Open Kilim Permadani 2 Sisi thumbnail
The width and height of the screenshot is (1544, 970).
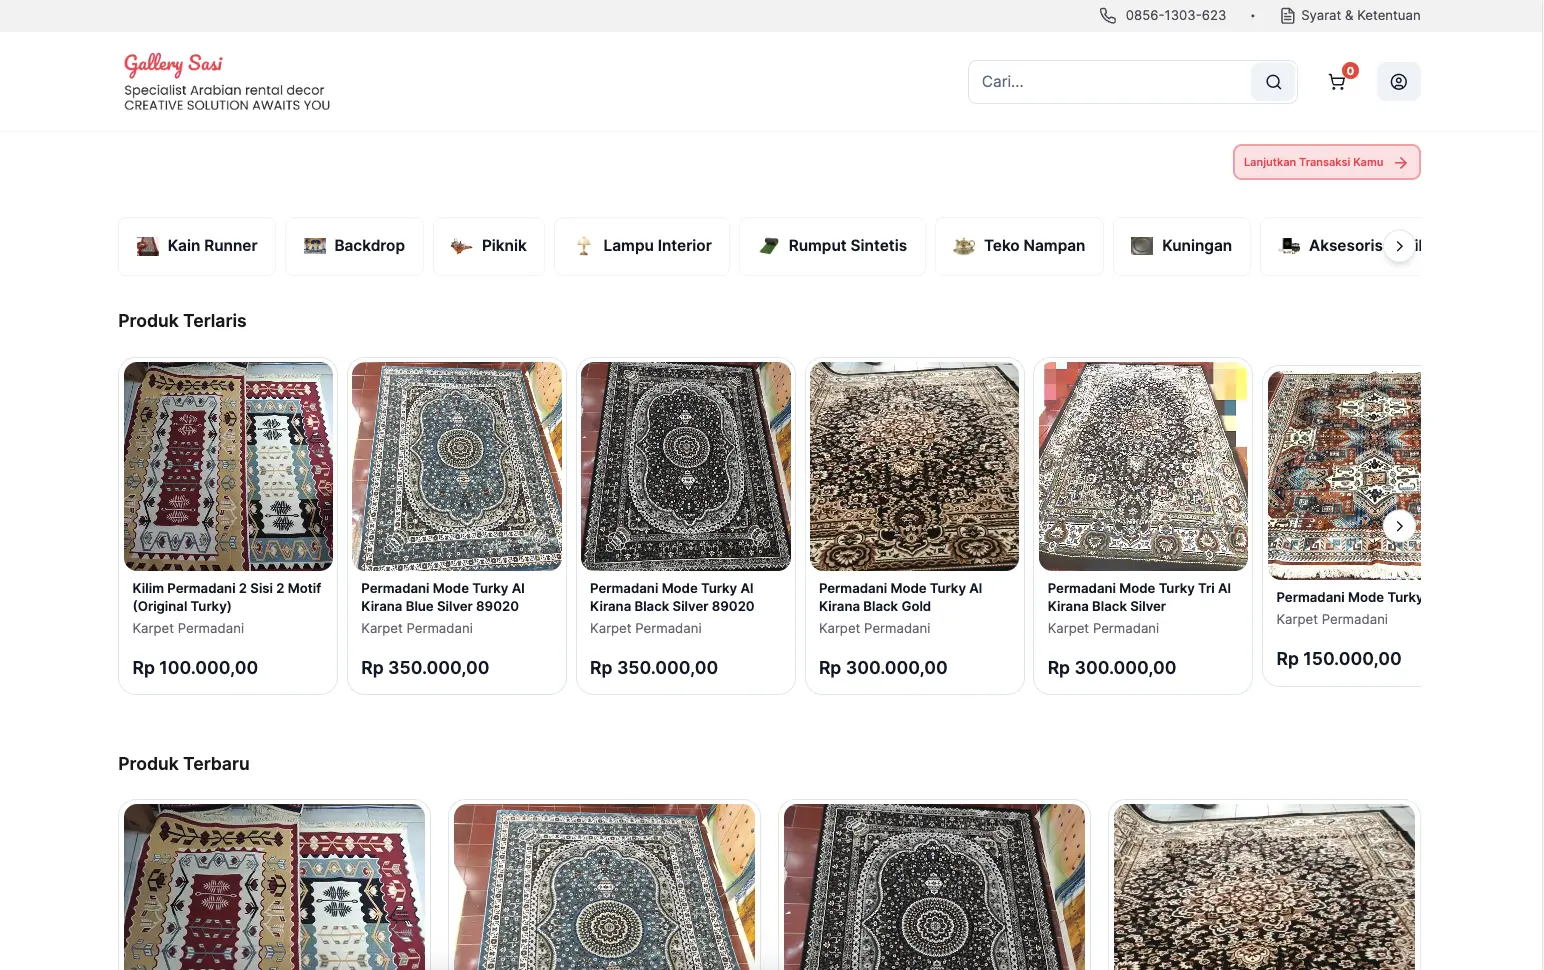[228, 466]
